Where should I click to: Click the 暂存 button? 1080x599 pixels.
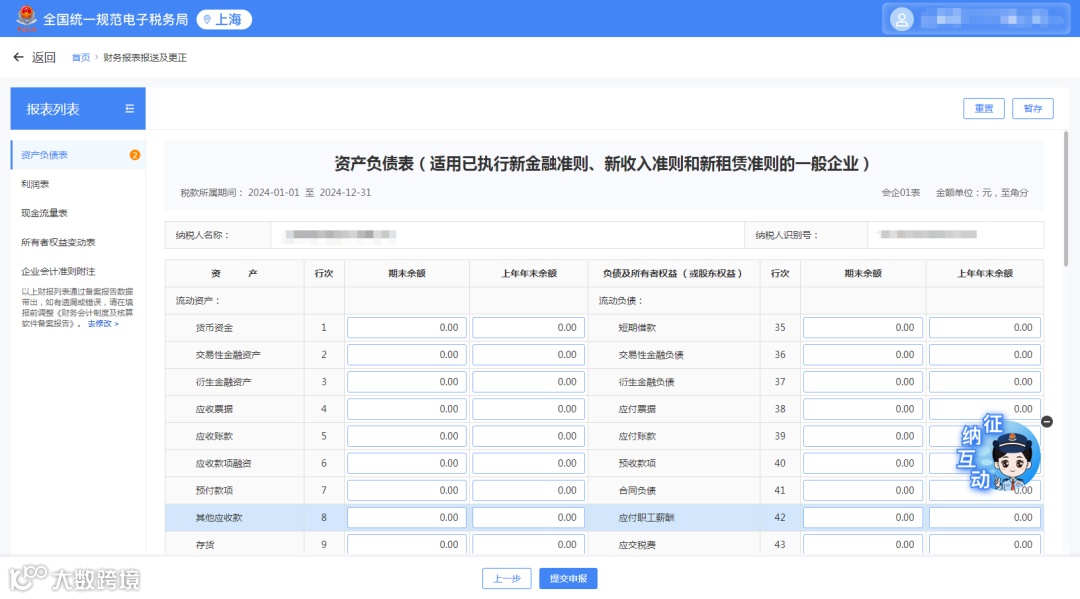click(1032, 108)
